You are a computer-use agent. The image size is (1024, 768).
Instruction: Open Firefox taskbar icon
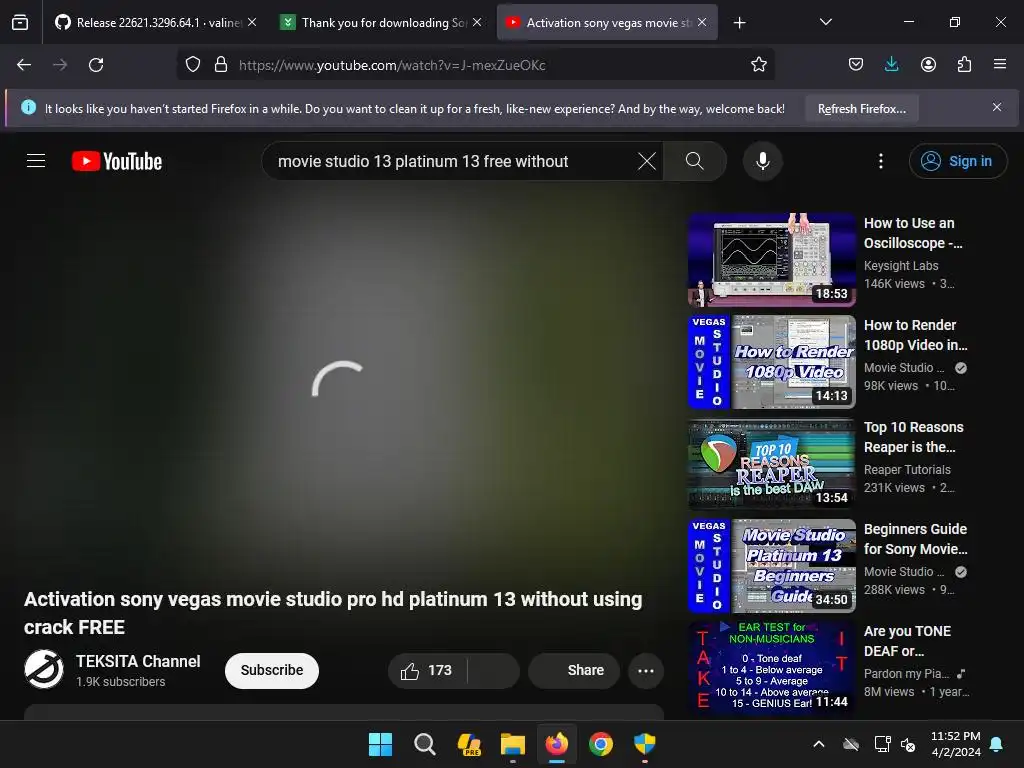(556, 744)
